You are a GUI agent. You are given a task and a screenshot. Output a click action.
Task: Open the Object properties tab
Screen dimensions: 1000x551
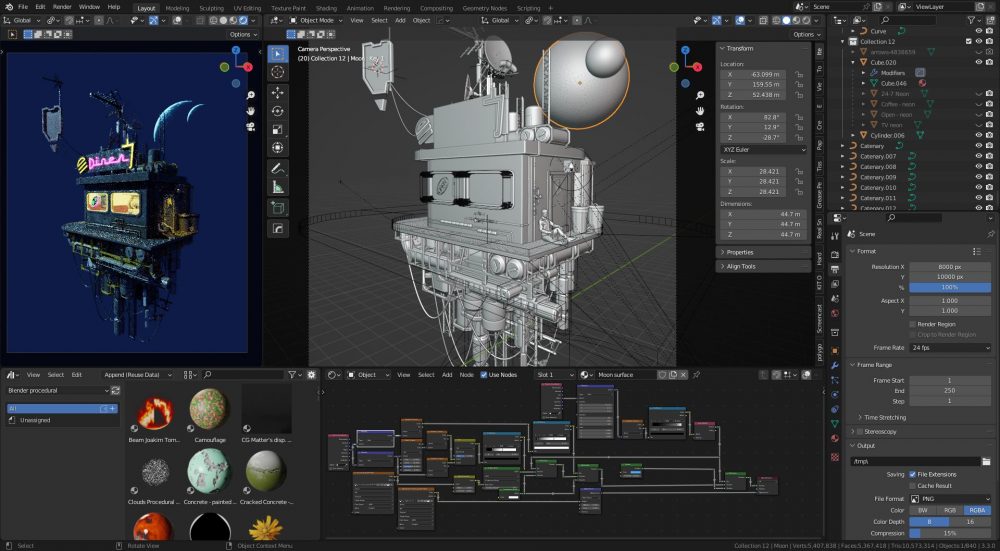835,351
